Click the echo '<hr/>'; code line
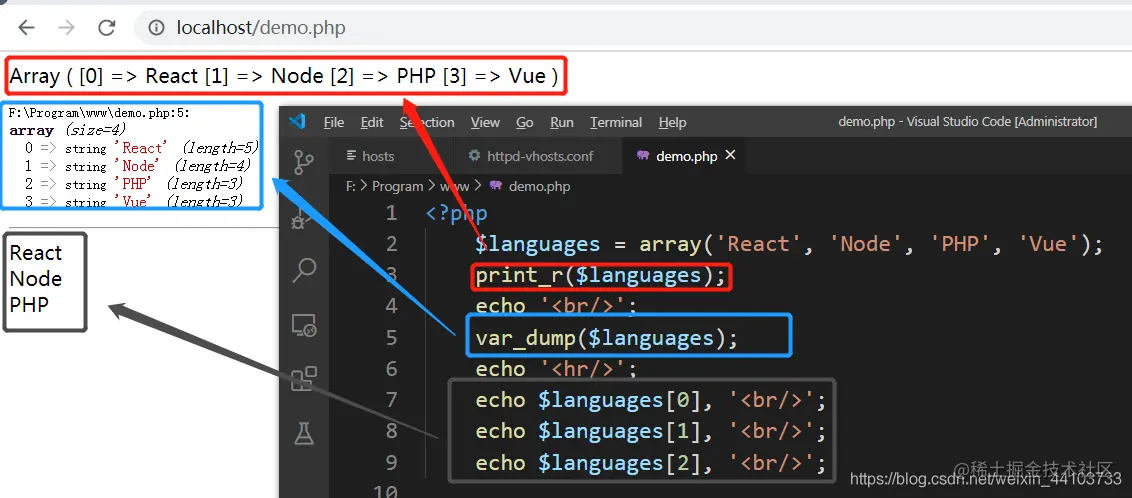The image size is (1132, 498). pyautogui.click(x=556, y=370)
